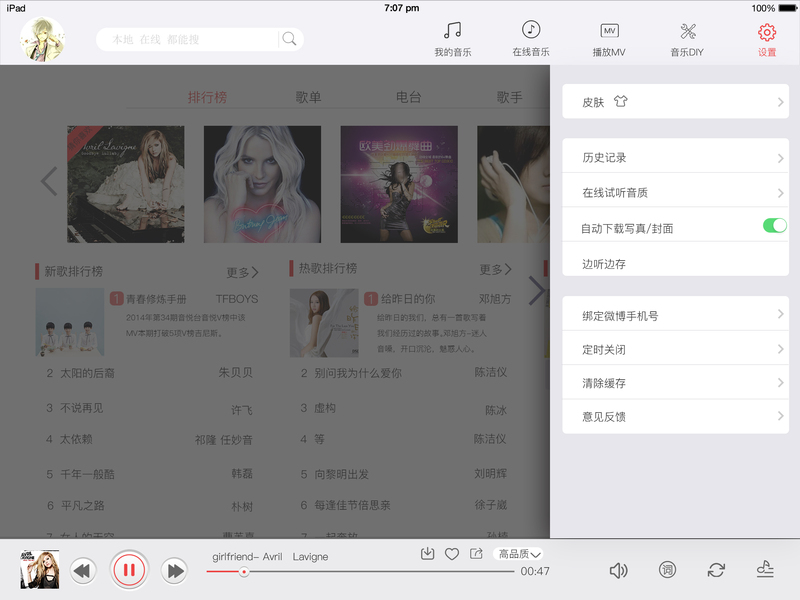
Task: Play song 太阳的后裔
Action: point(87,373)
